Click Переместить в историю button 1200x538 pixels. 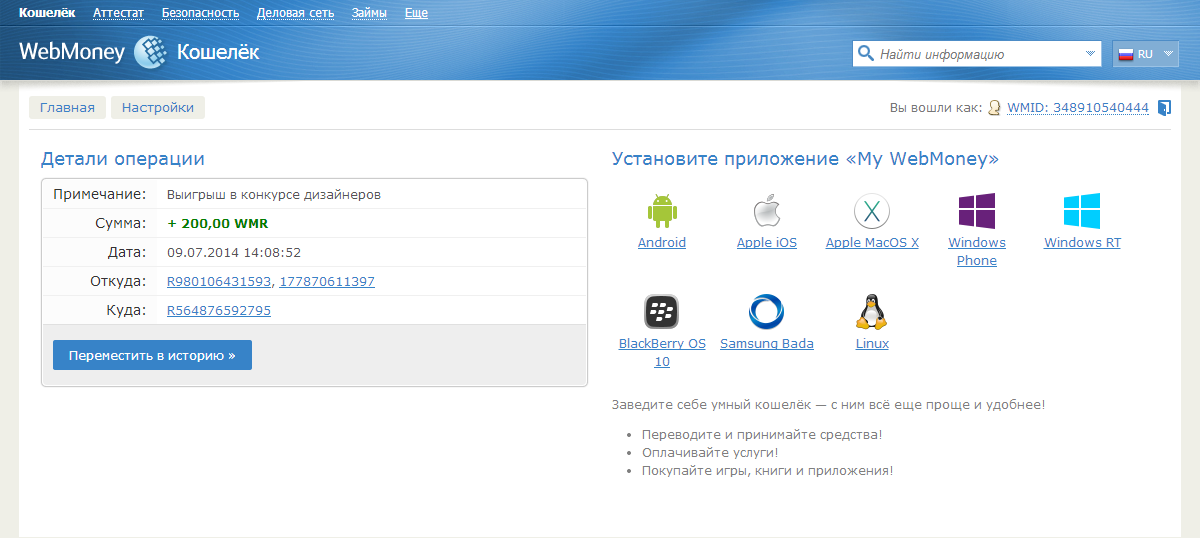pos(152,355)
